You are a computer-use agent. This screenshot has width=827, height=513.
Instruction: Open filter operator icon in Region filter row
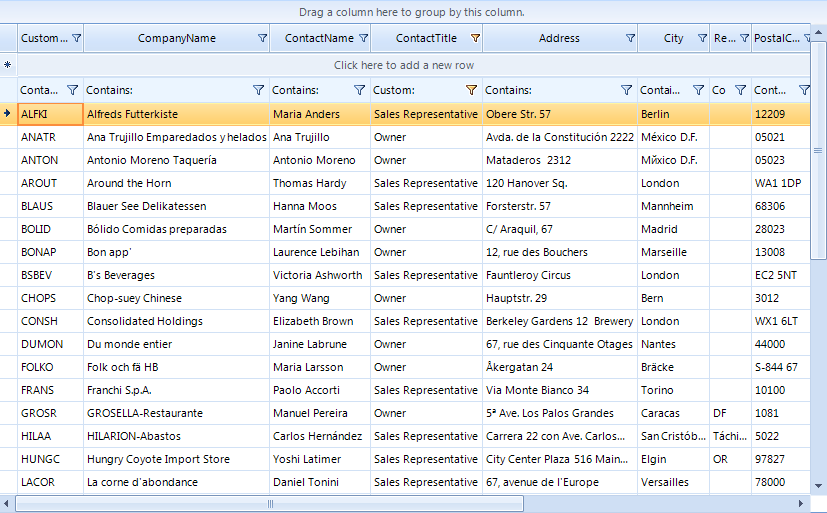(741, 90)
